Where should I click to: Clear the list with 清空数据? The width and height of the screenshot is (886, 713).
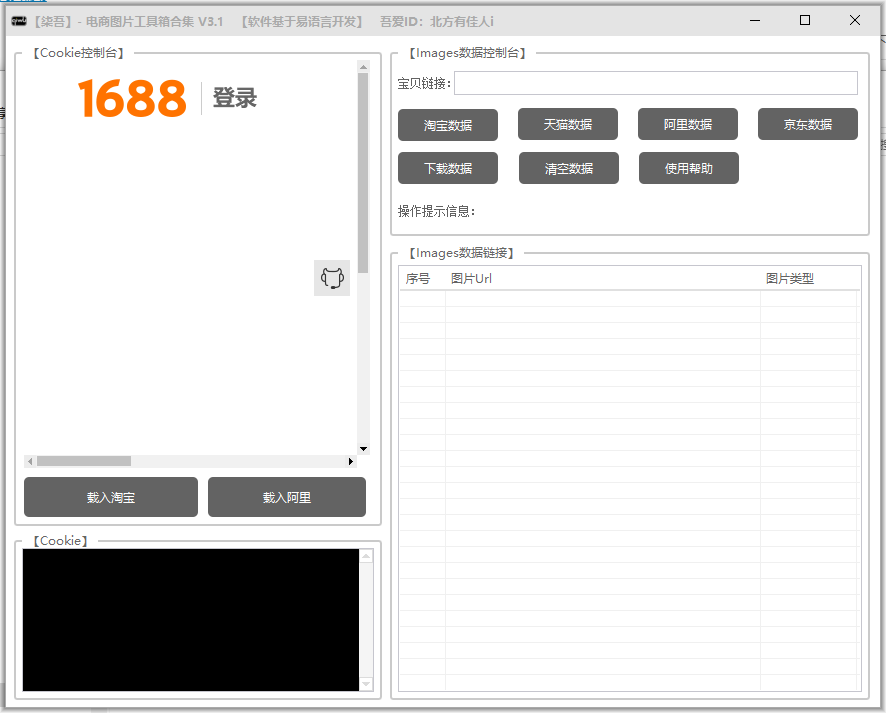pos(568,168)
